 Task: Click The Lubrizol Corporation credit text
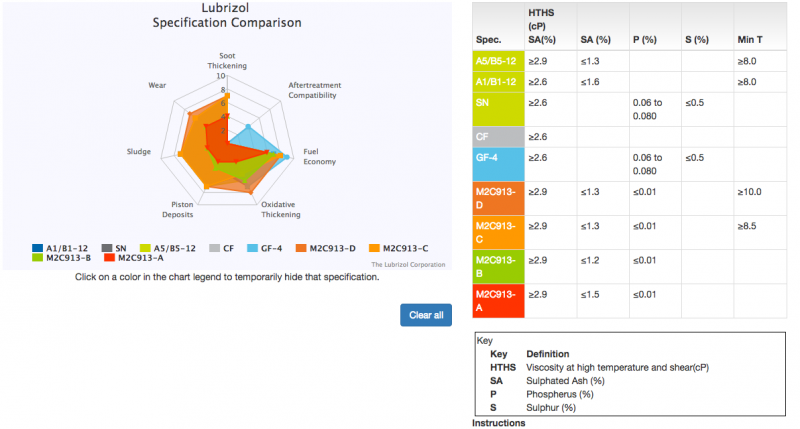(408, 264)
